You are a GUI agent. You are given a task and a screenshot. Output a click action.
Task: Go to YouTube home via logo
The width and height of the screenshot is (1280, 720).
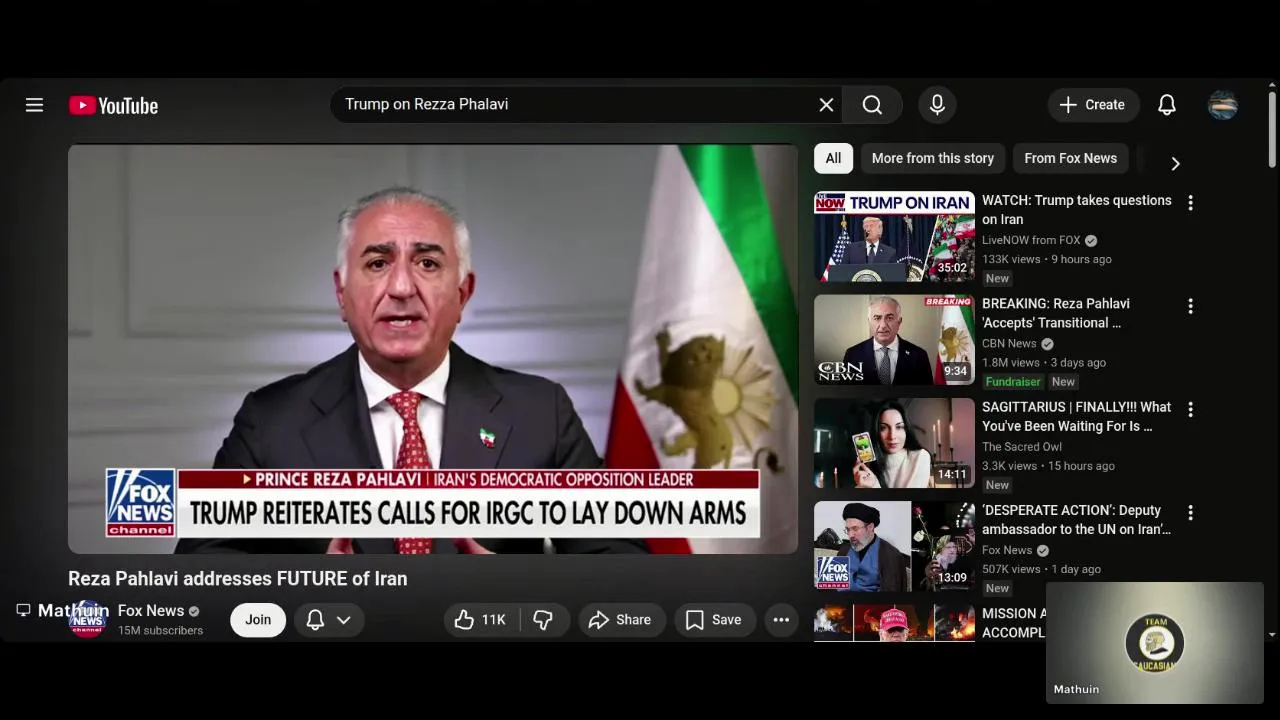coord(113,105)
